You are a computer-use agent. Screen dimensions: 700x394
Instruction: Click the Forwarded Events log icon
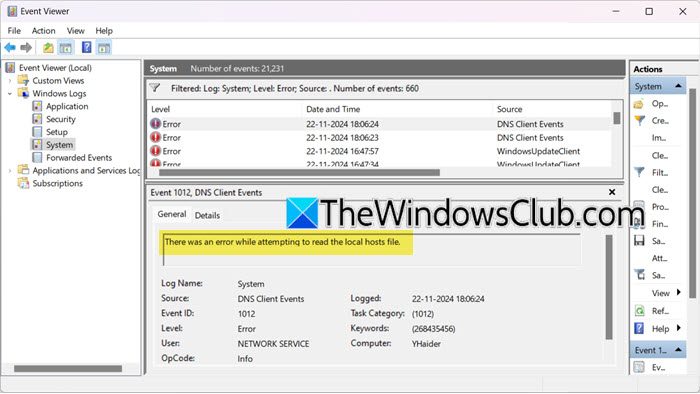tap(38, 158)
